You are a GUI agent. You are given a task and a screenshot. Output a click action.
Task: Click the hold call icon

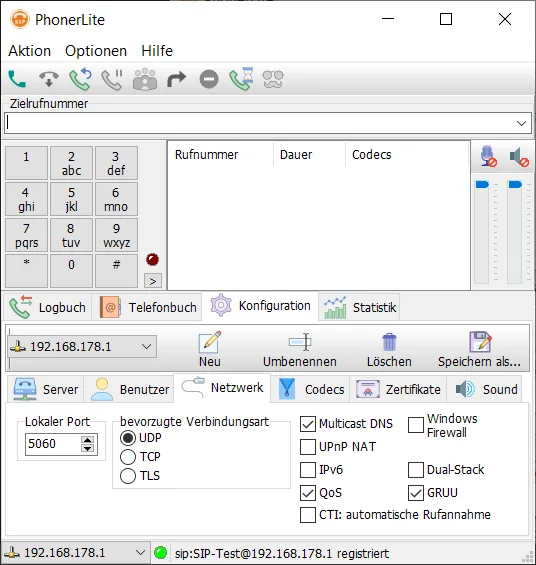coord(112,79)
